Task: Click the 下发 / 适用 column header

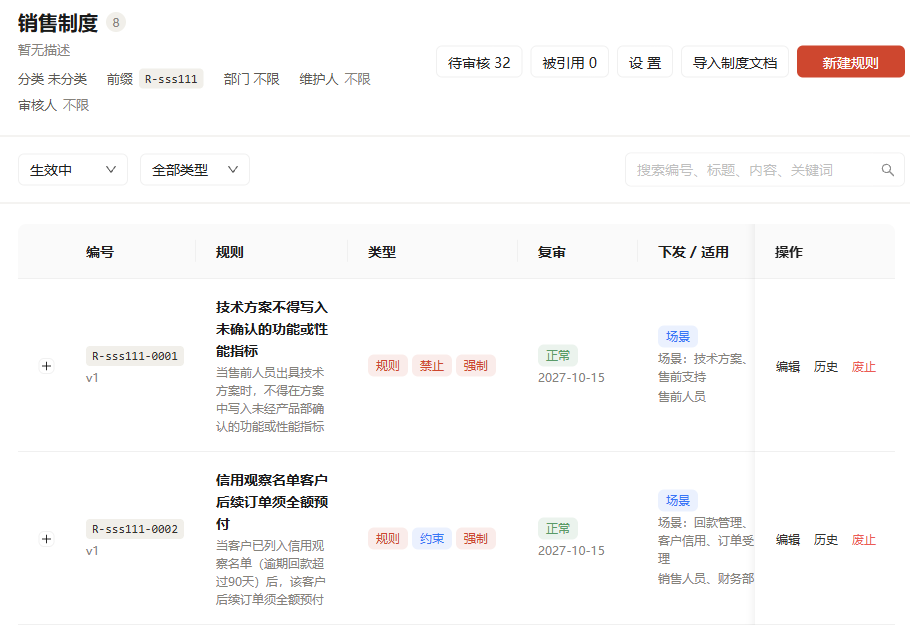Action: click(693, 252)
